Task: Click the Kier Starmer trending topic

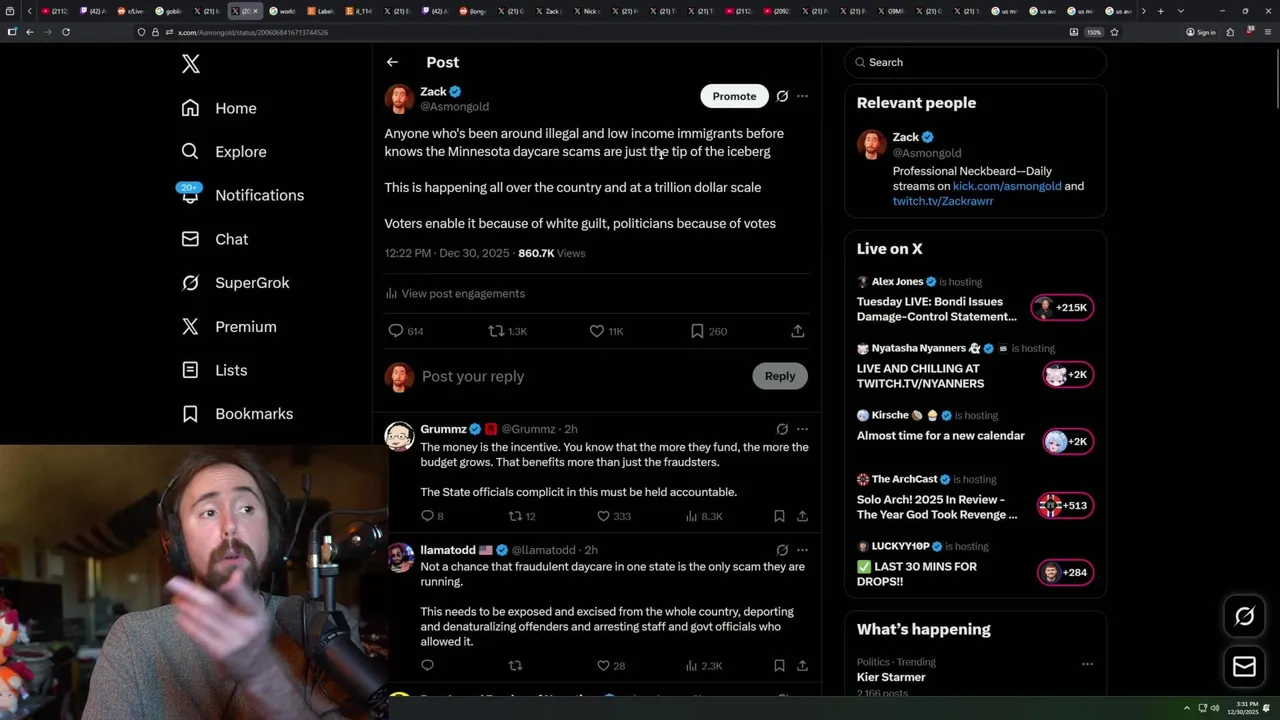Action: point(891,677)
